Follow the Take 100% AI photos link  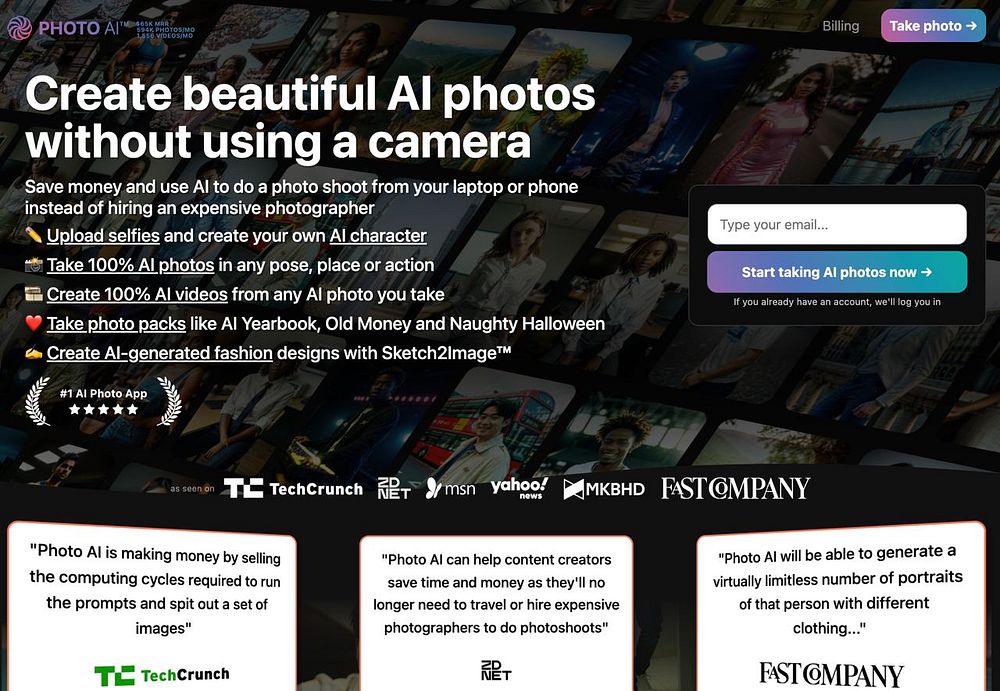(x=130, y=265)
